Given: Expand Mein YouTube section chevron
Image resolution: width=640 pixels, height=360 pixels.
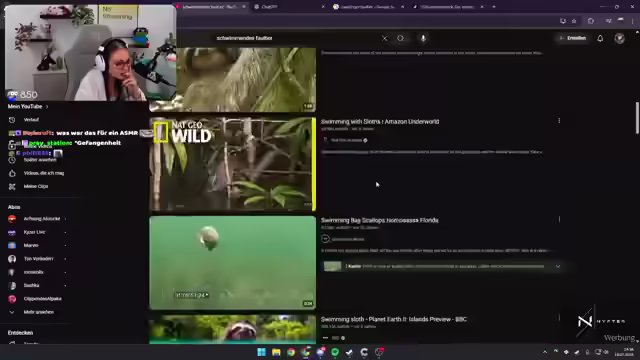Looking at the screenshot, I should coord(47,107).
